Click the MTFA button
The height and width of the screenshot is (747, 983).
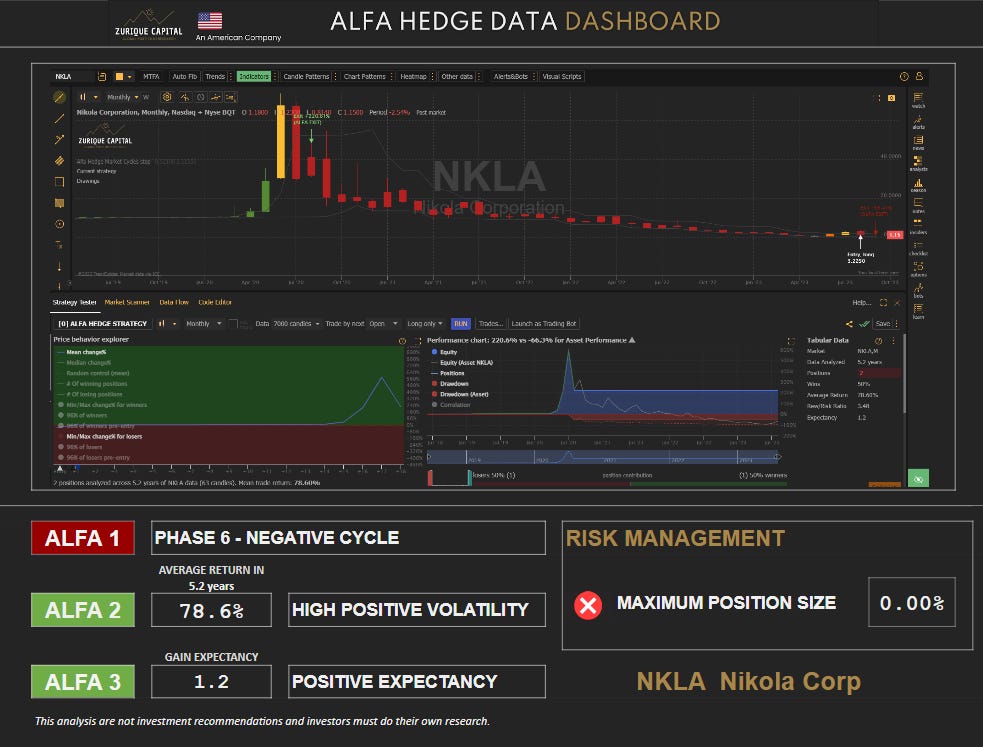150,76
